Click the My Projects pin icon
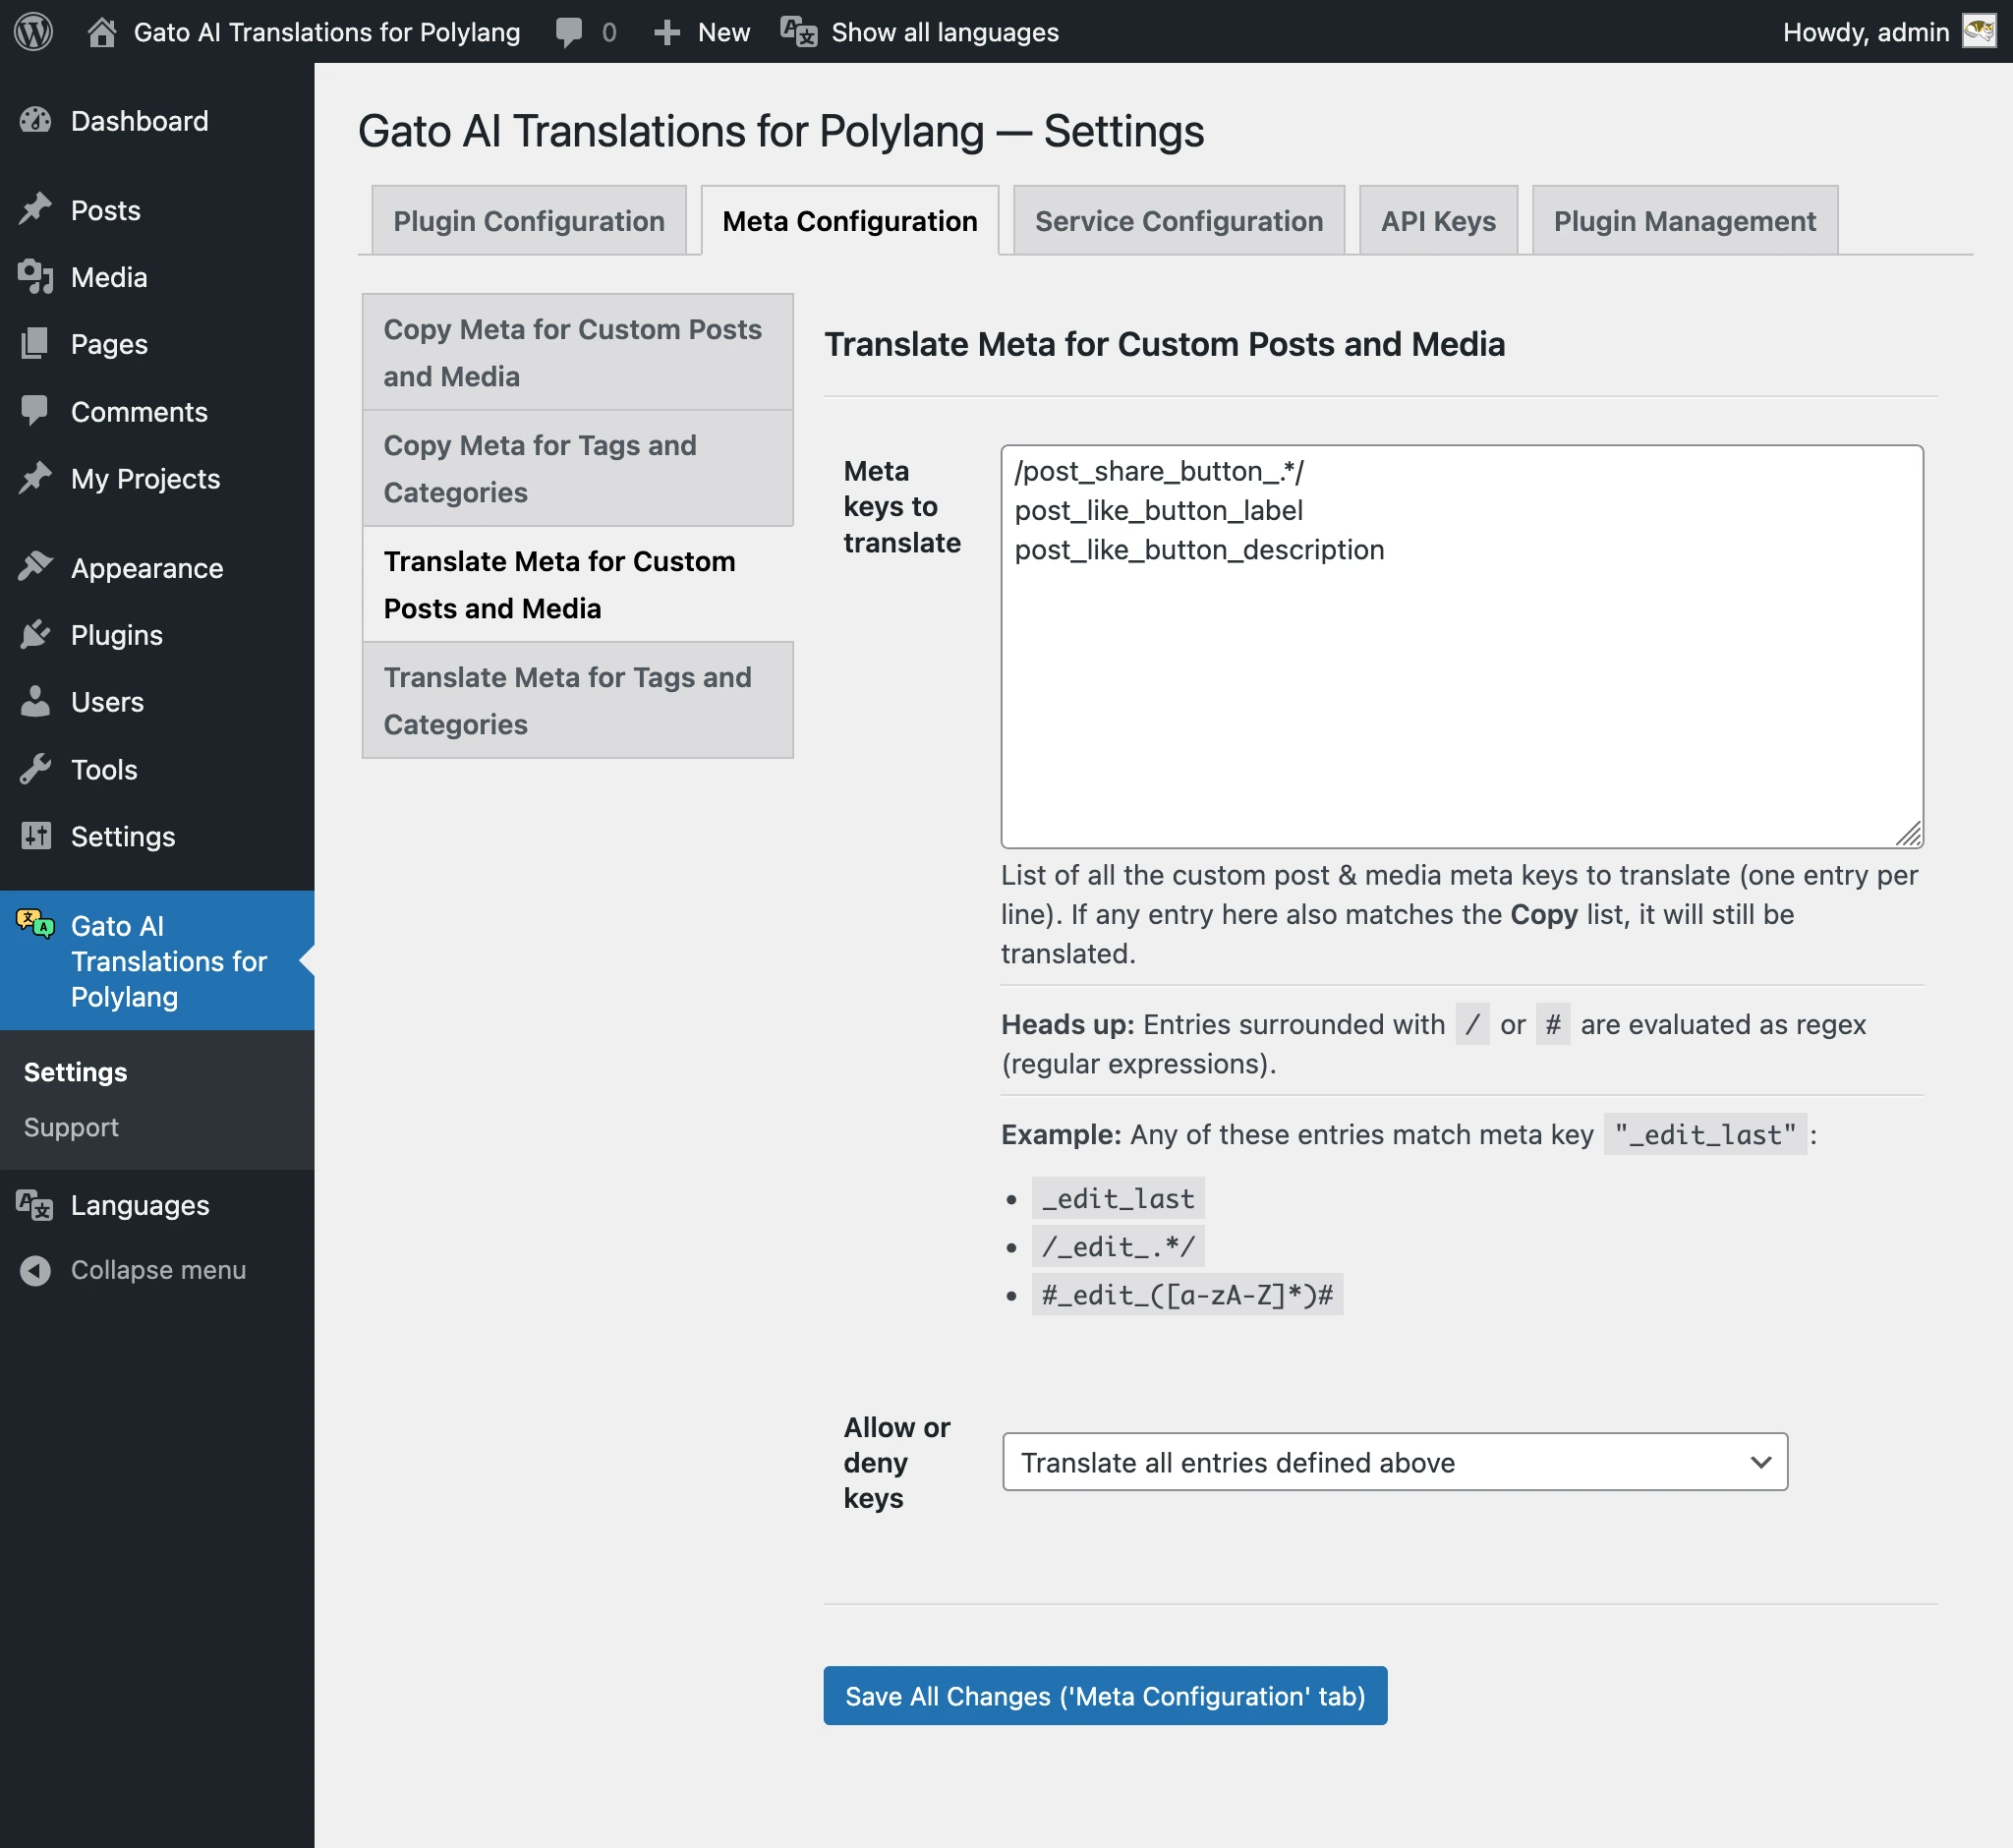2013x1848 pixels. (35, 478)
